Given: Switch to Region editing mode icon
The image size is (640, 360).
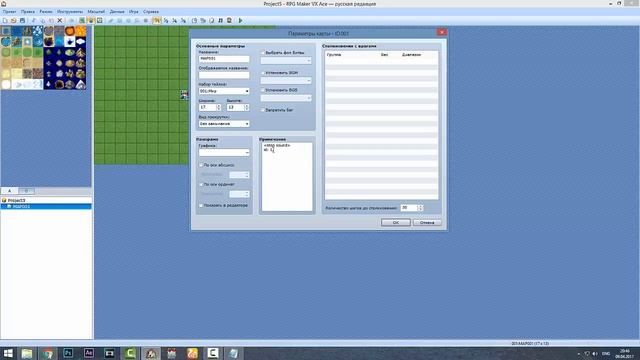Looking at the screenshot, I should tap(99, 20).
